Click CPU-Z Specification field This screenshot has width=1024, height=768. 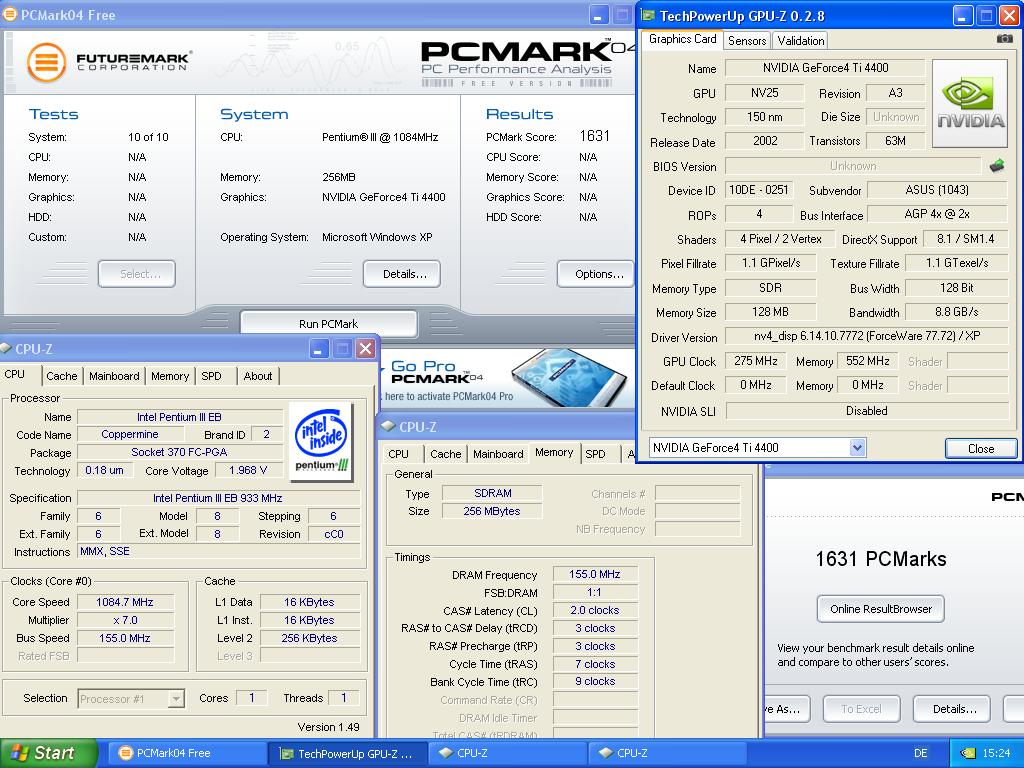coord(218,498)
